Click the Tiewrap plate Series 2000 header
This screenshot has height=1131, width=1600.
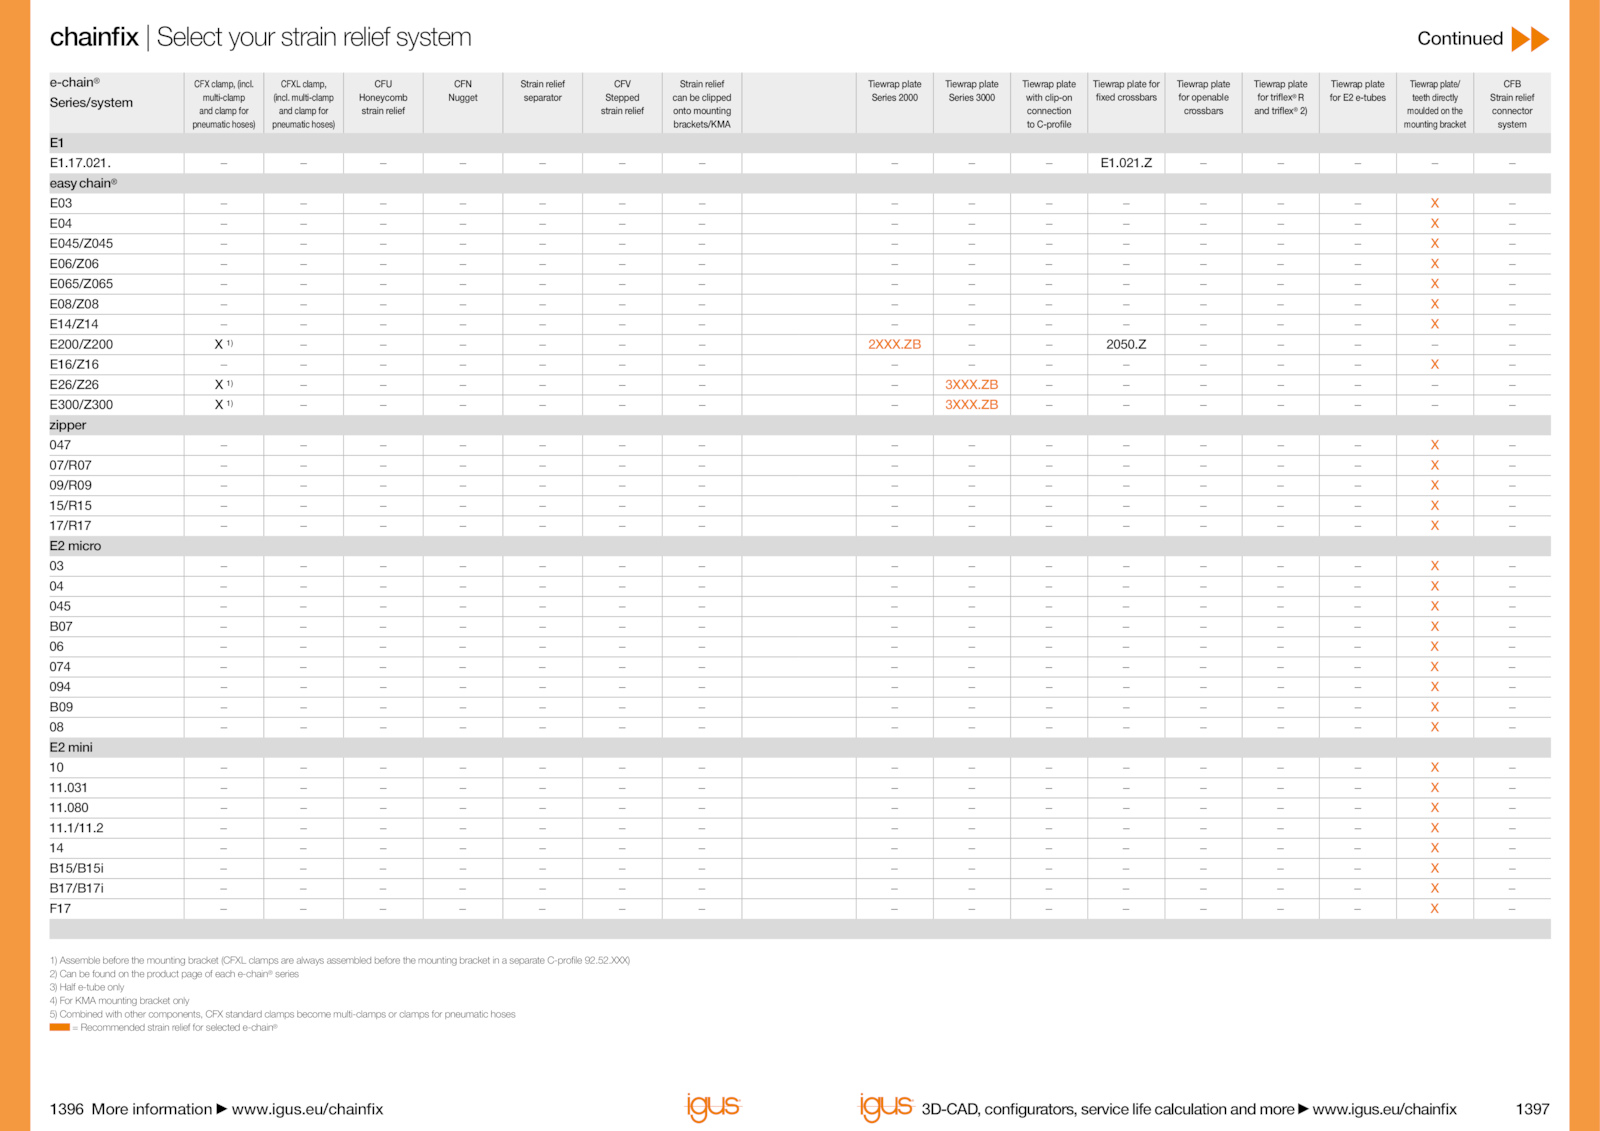[894, 91]
